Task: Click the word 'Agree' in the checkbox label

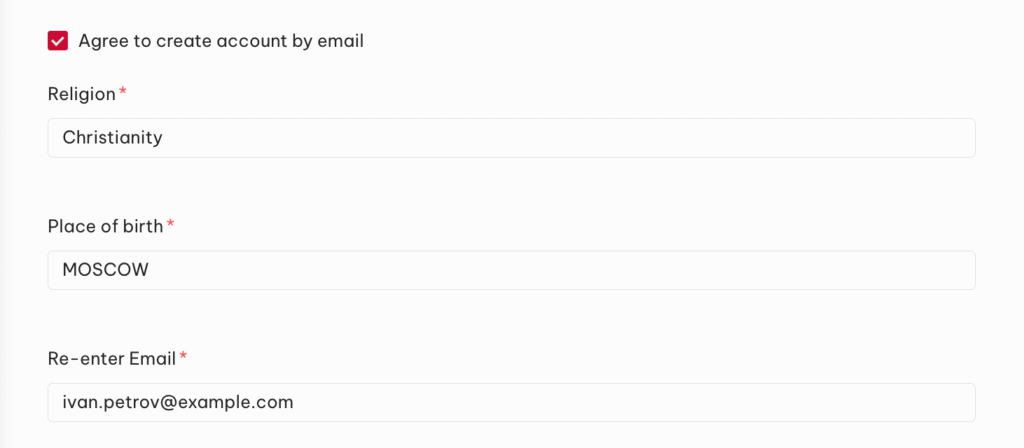Action: click(x=102, y=41)
